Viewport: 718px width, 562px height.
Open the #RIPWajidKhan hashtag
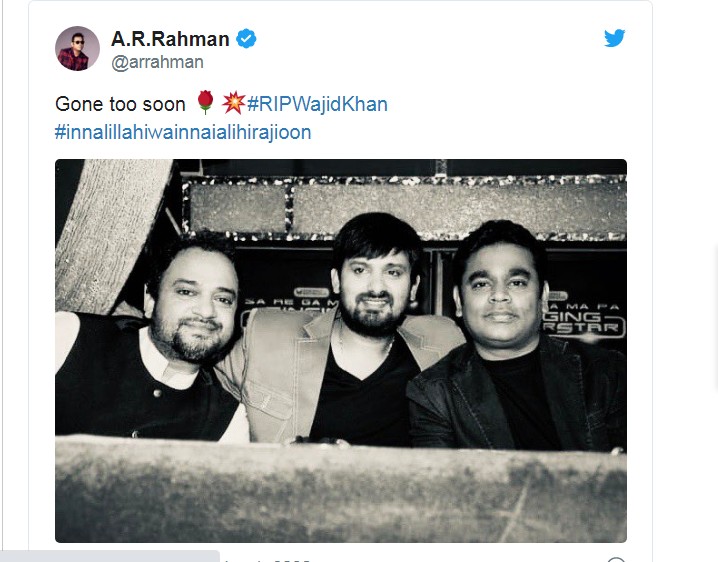(317, 104)
